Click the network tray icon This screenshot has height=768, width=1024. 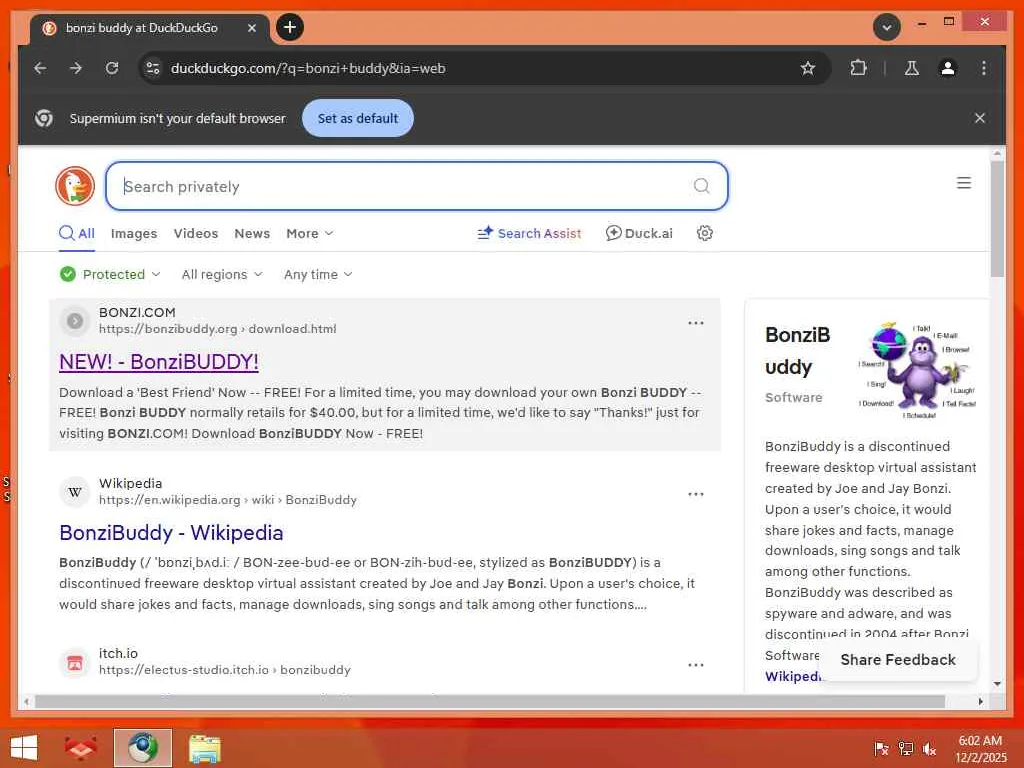tap(906, 749)
